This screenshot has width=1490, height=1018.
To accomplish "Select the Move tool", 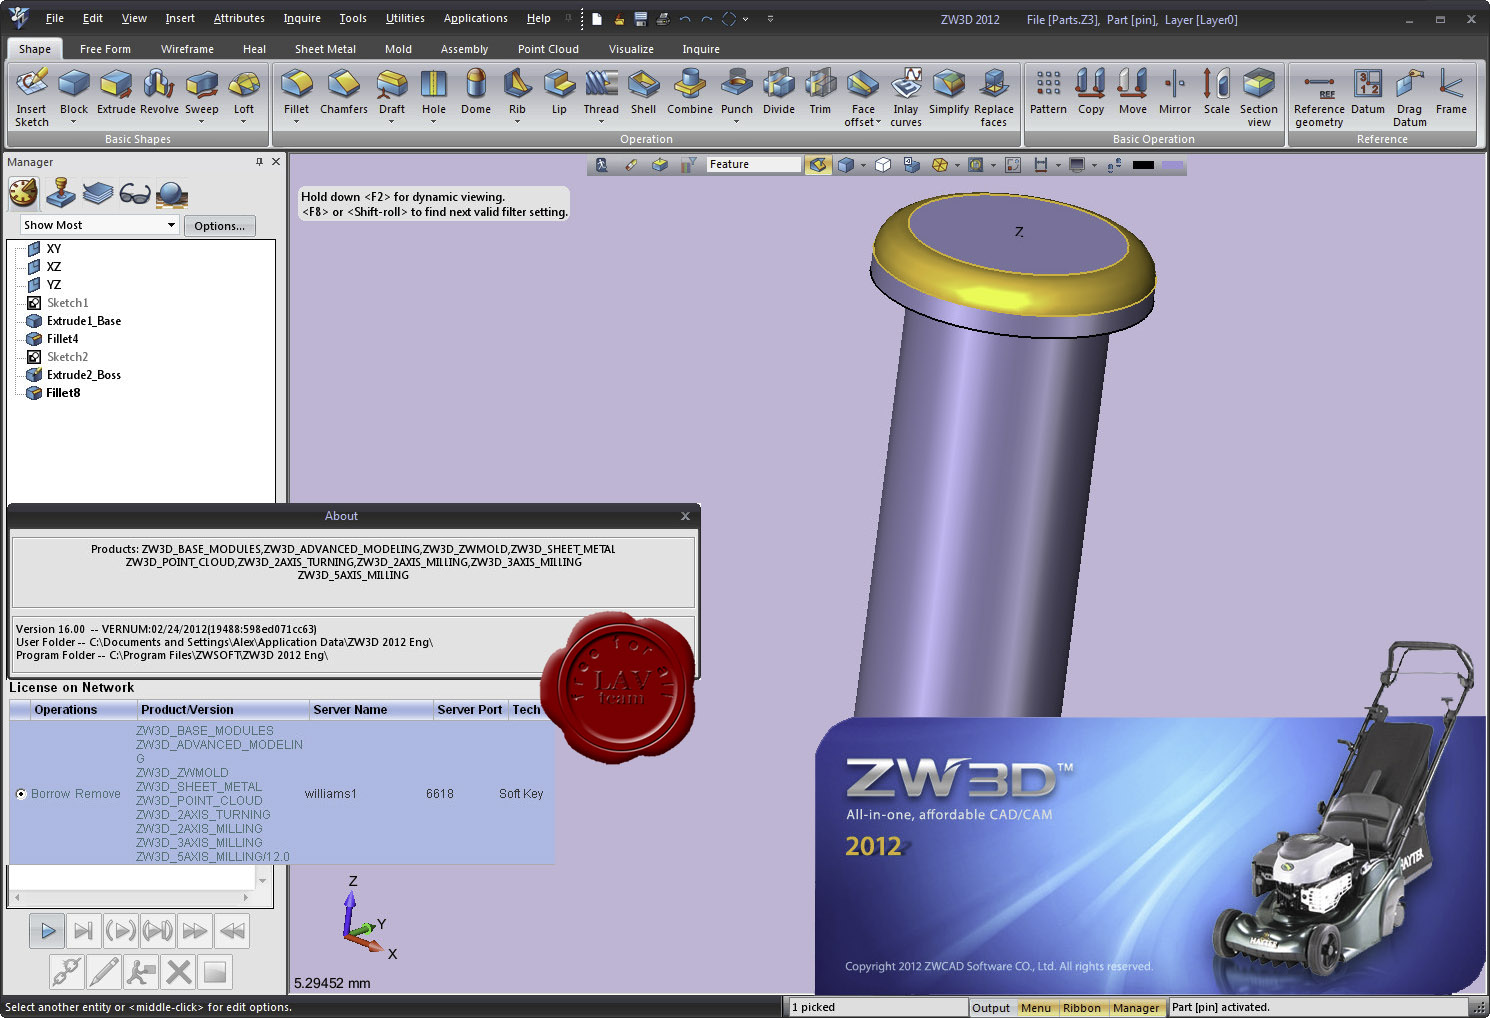I will click(1133, 91).
